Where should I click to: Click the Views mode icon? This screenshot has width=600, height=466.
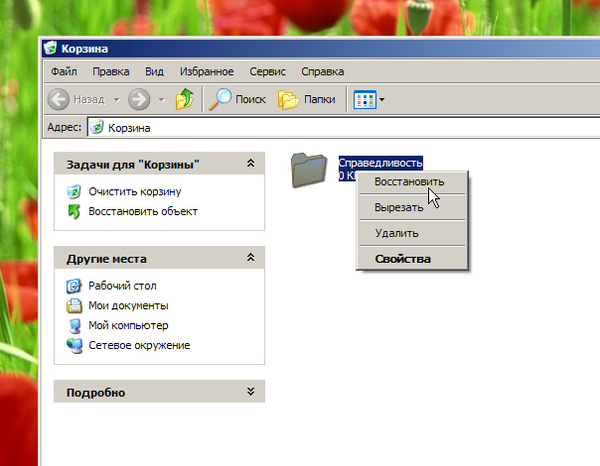click(363, 100)
